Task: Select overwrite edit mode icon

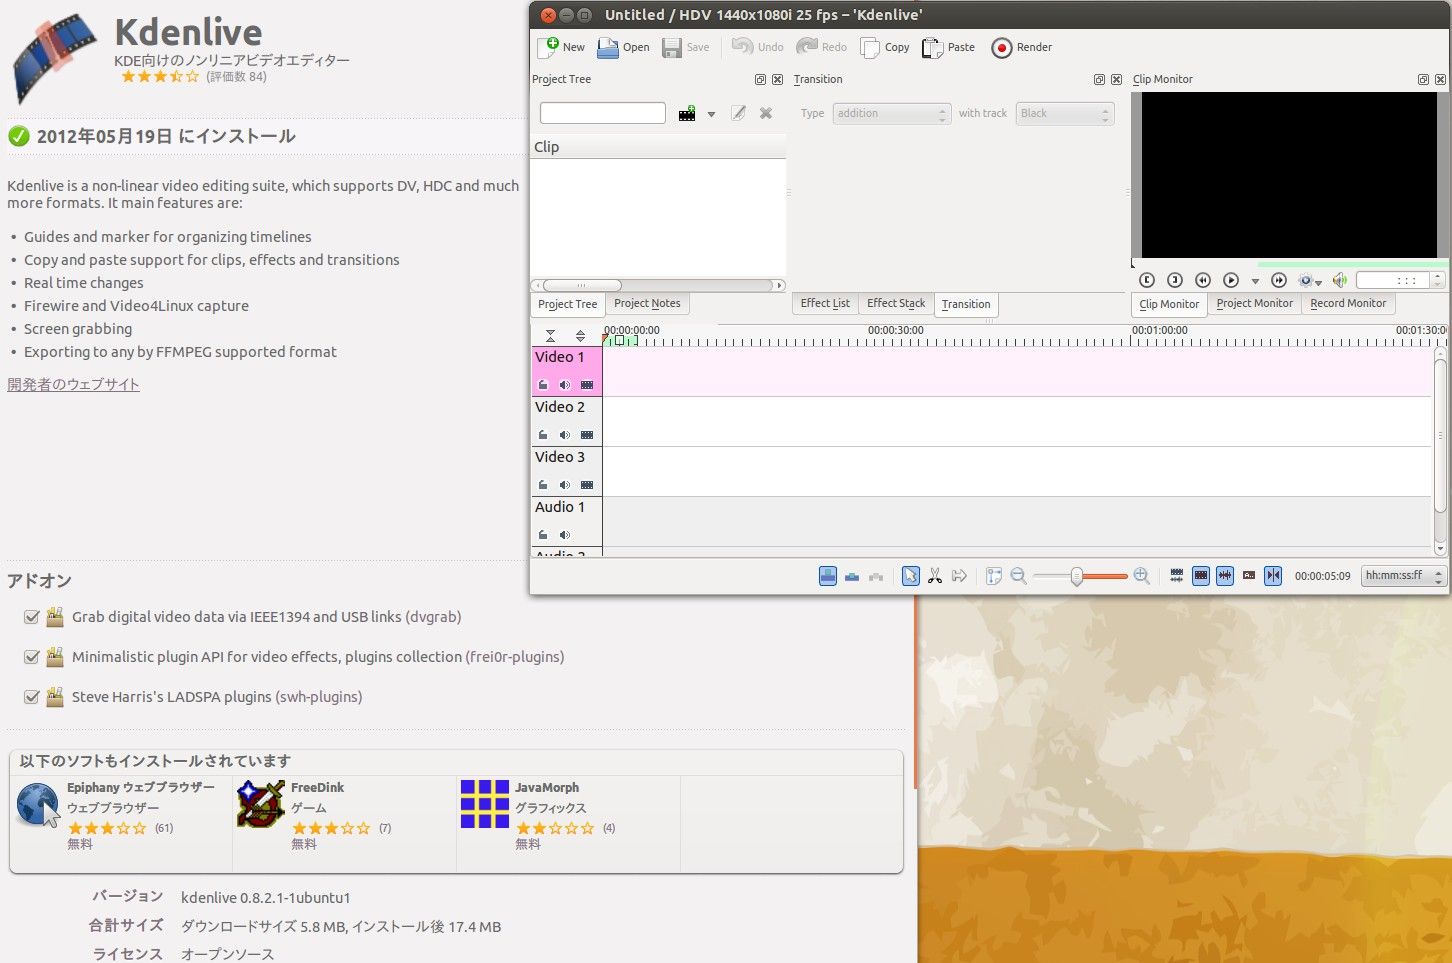Action: click(852, 576)
